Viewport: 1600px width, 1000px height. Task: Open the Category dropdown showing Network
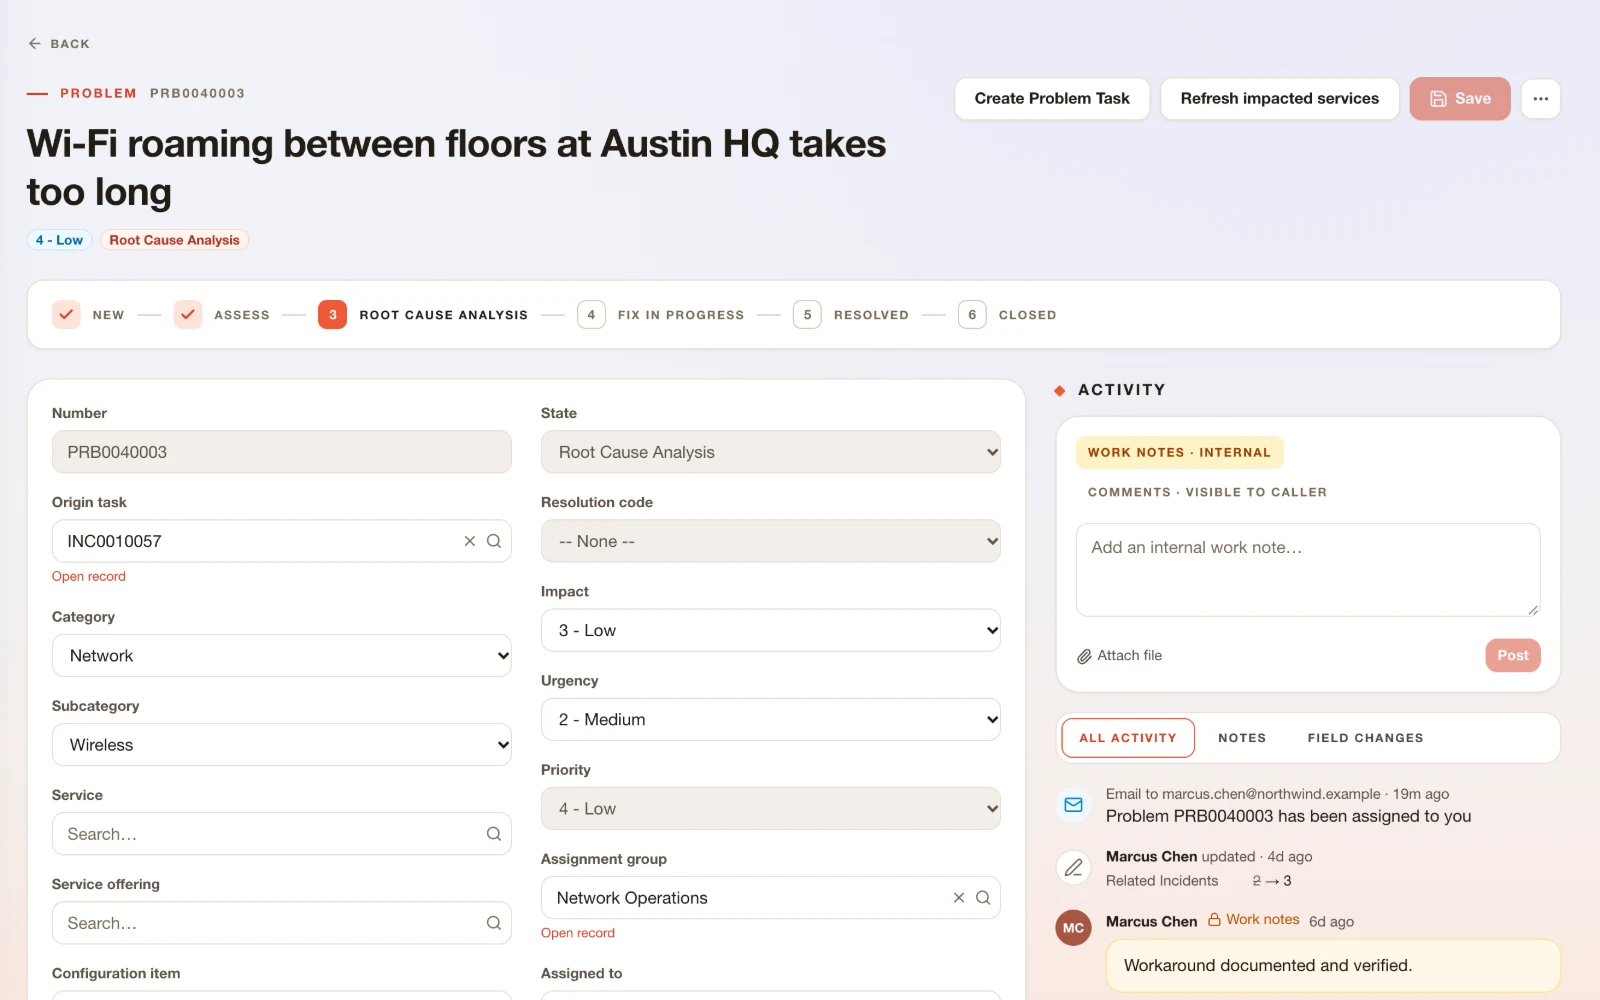[x=282, y=656]
